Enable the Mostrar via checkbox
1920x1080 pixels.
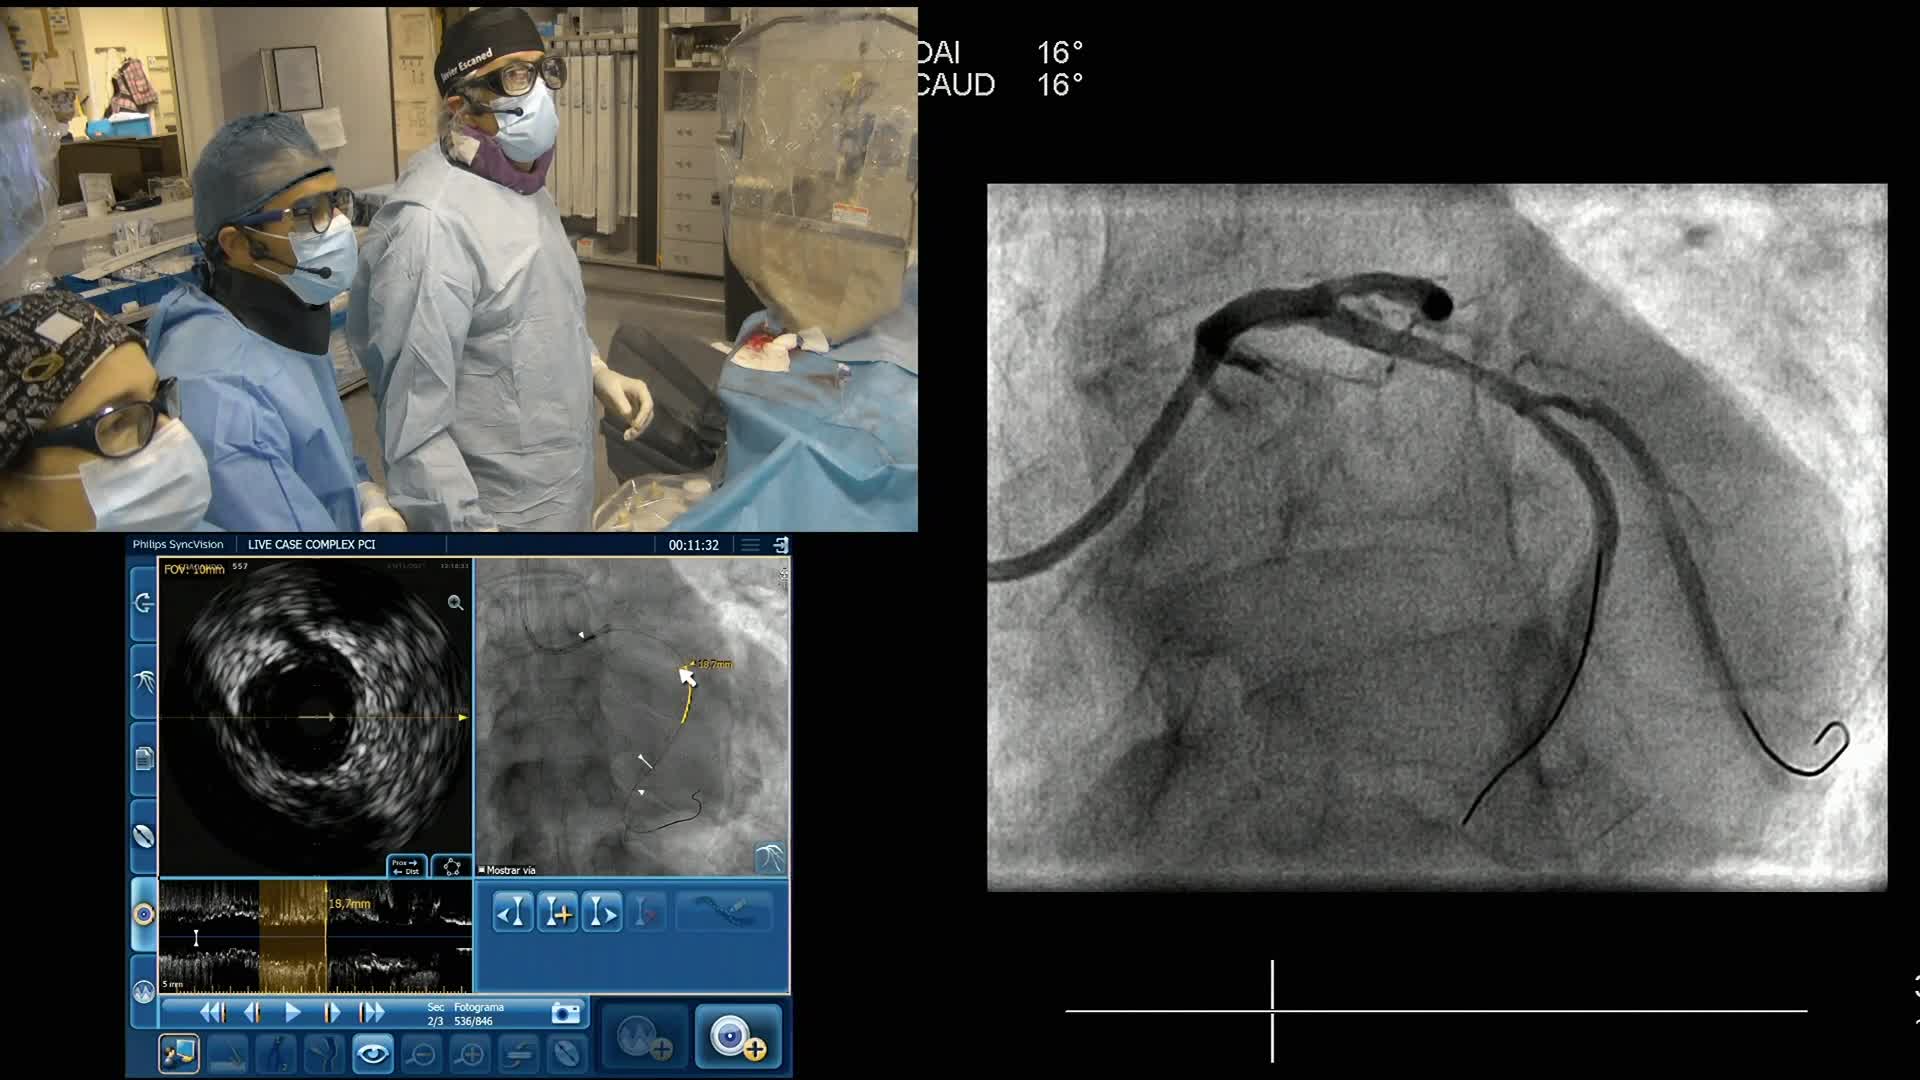[x=482, y=870]
